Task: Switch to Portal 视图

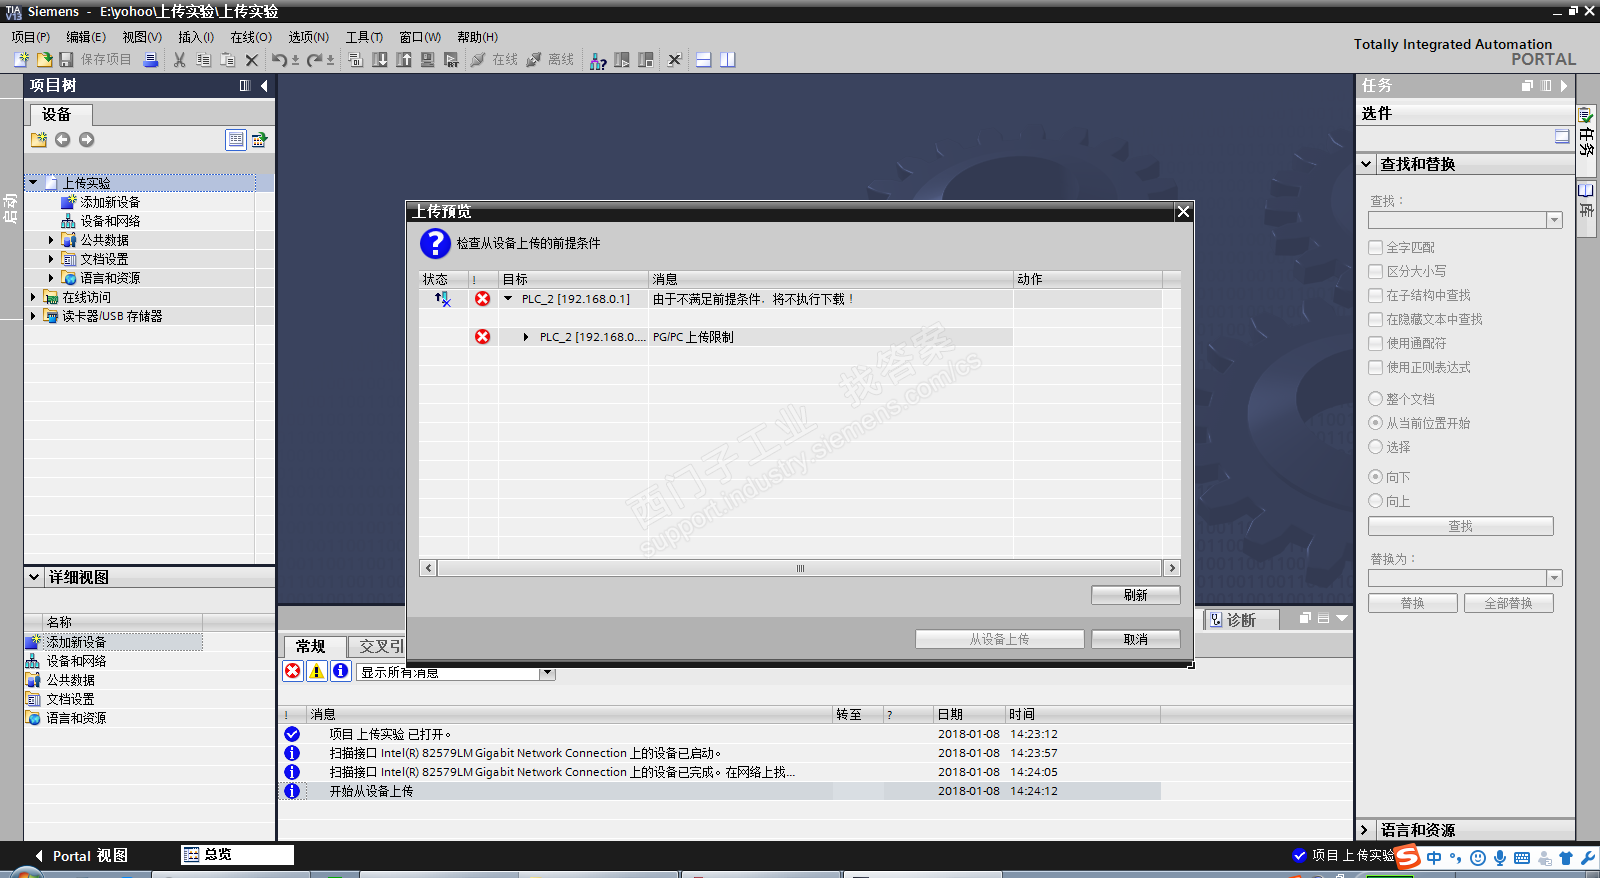Action: point(82,856)
